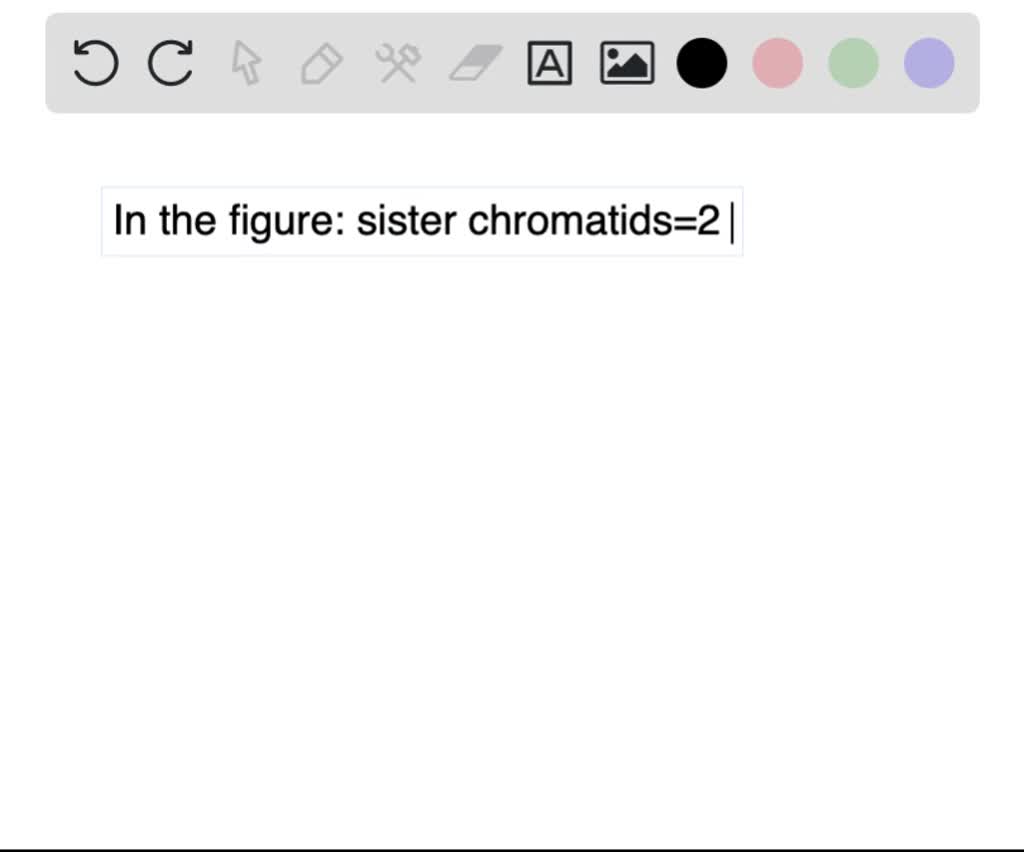This screenshot has height=852, width=1024.
Task: Pick the pink color swatch
Action: click(777, 63)
